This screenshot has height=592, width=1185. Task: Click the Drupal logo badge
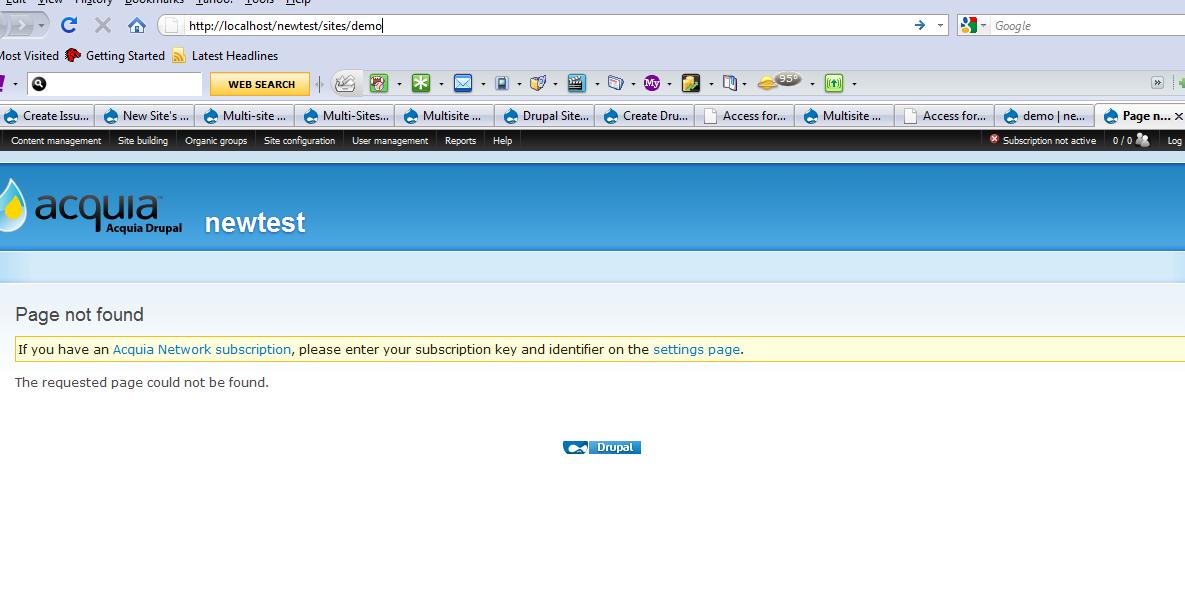(601, 447)
